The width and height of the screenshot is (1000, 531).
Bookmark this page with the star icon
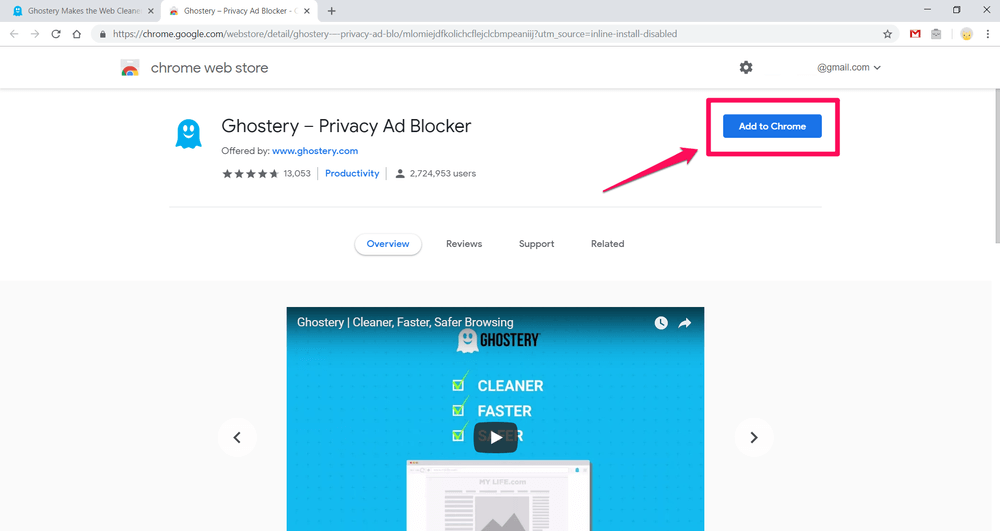point(887,34)
